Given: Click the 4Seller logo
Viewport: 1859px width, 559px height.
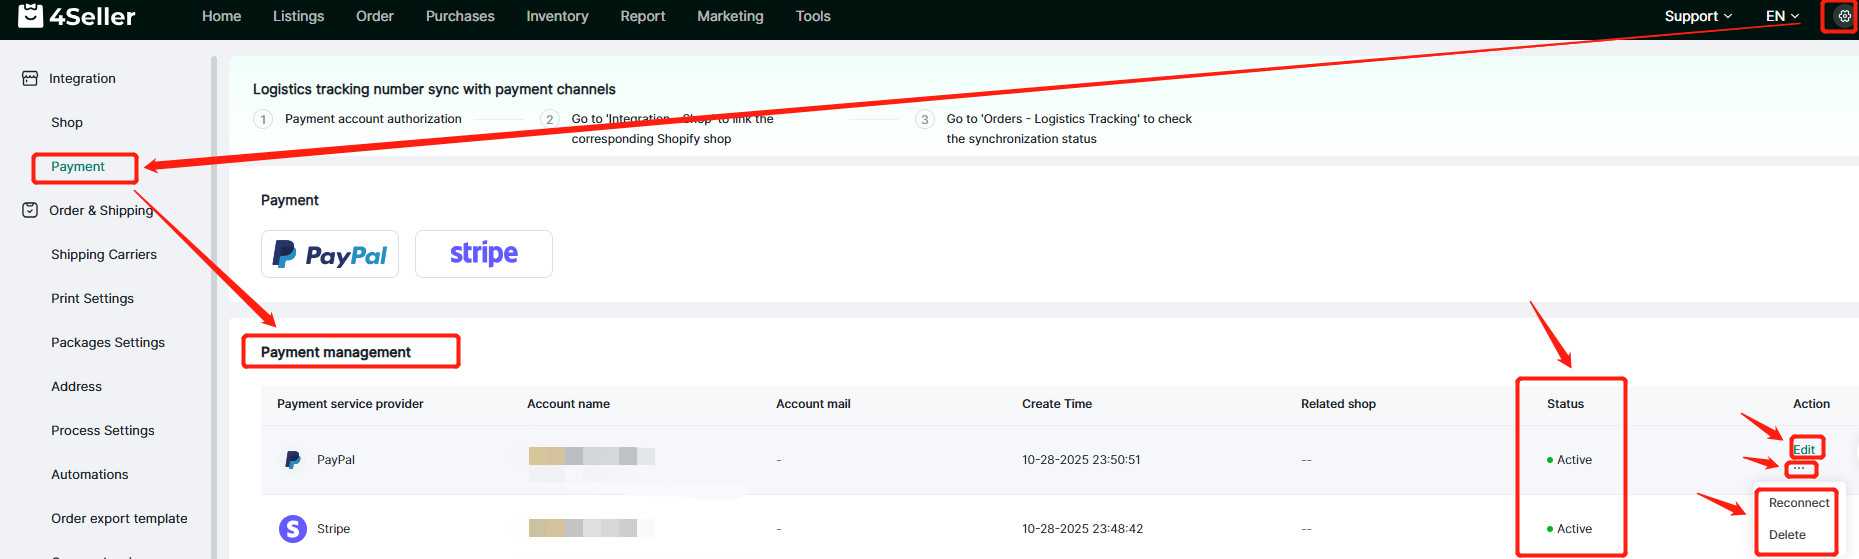Looking at the screenshot, I should click(x=77, y=16).
